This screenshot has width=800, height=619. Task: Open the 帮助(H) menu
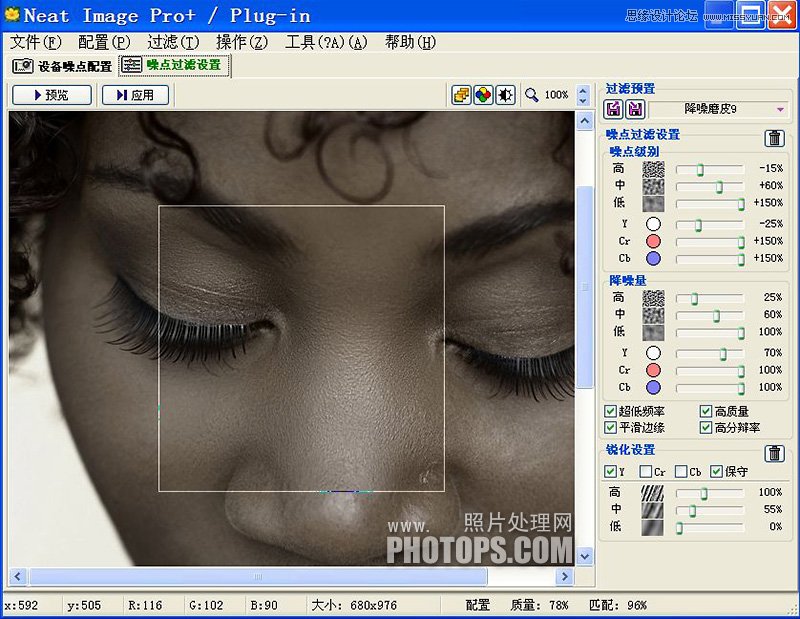(411, 42)
